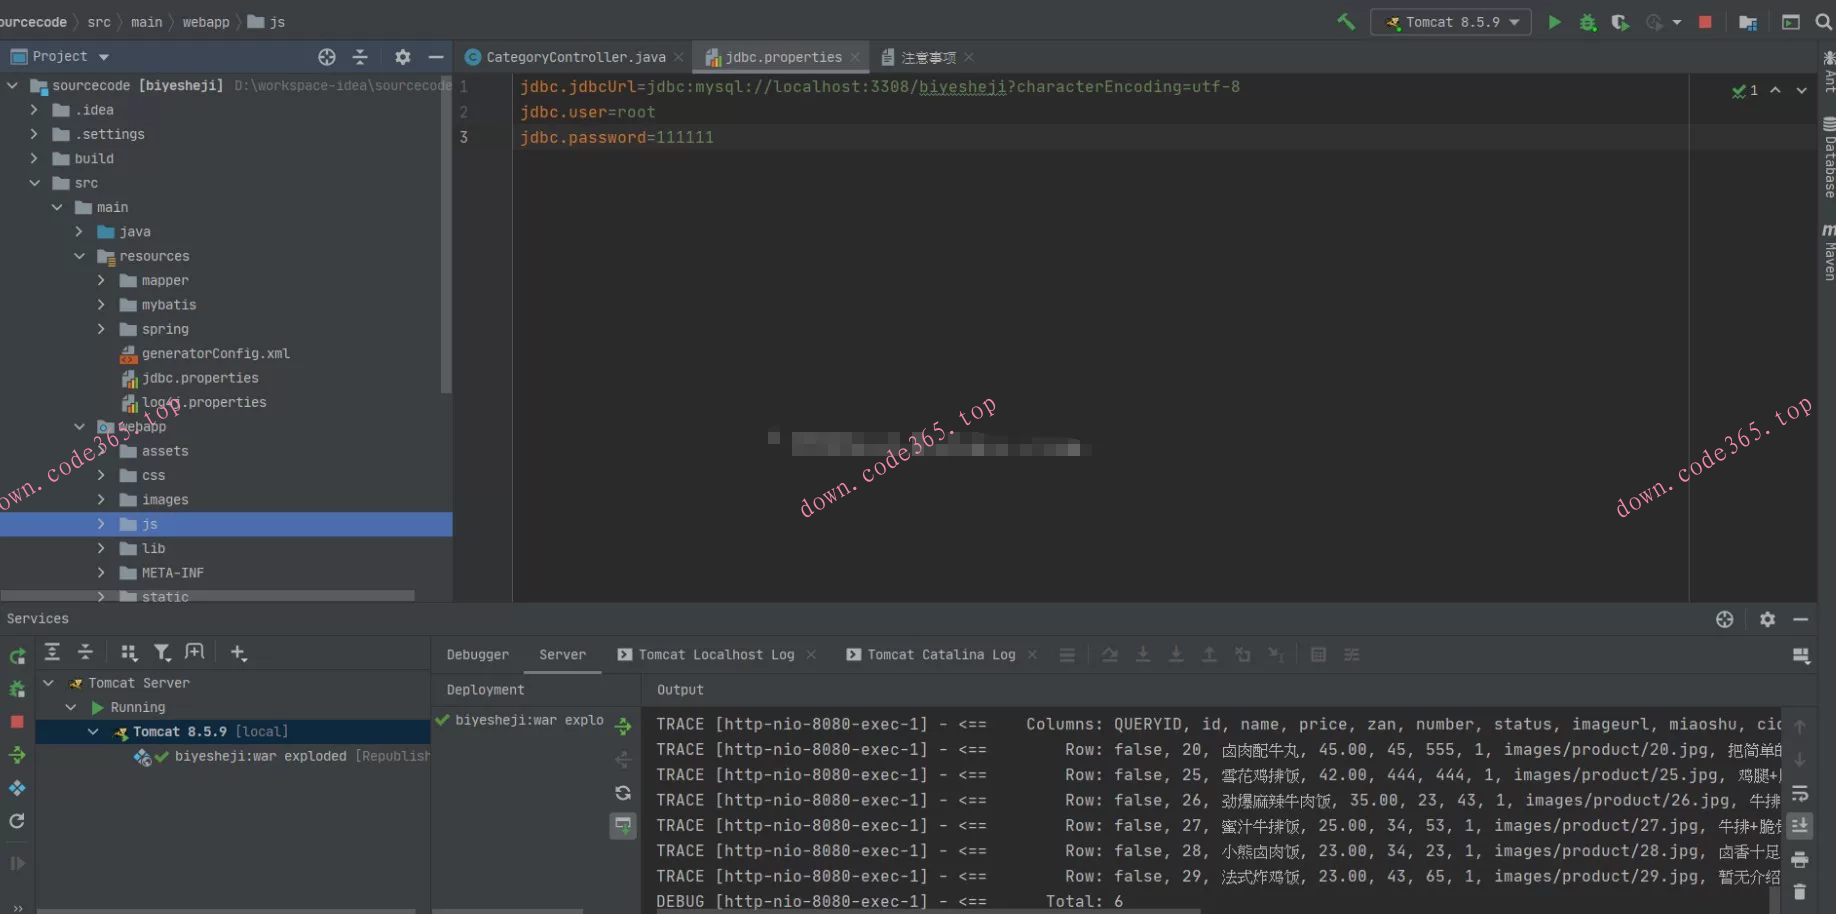Run Tomcat with the green play button

click(1554, 22)
